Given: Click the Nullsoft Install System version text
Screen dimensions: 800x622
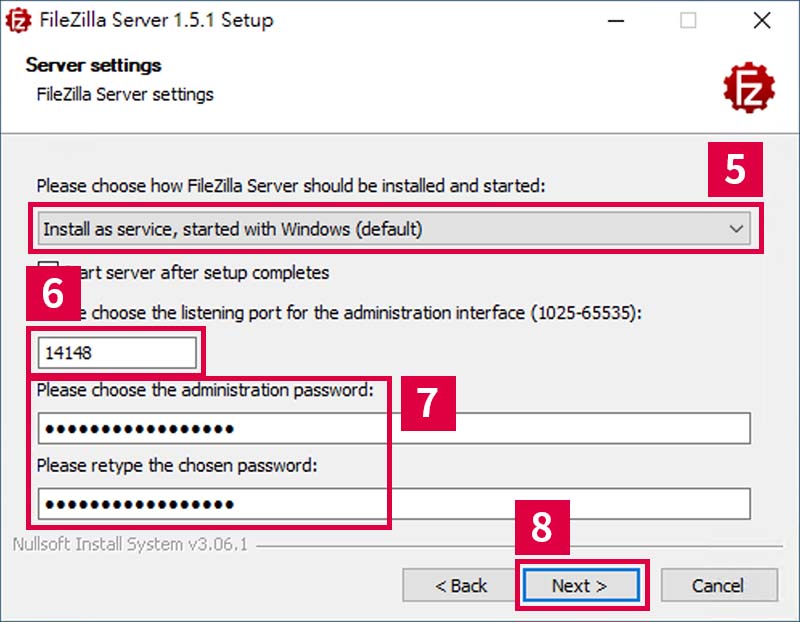Looking at the screenshot, I should [130, 544].
